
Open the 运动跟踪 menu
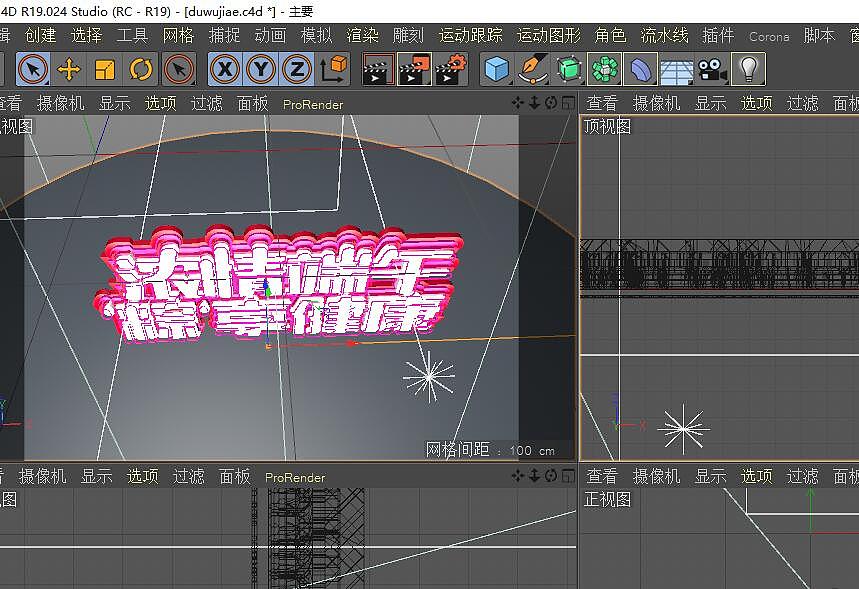[x=471, y=36]
